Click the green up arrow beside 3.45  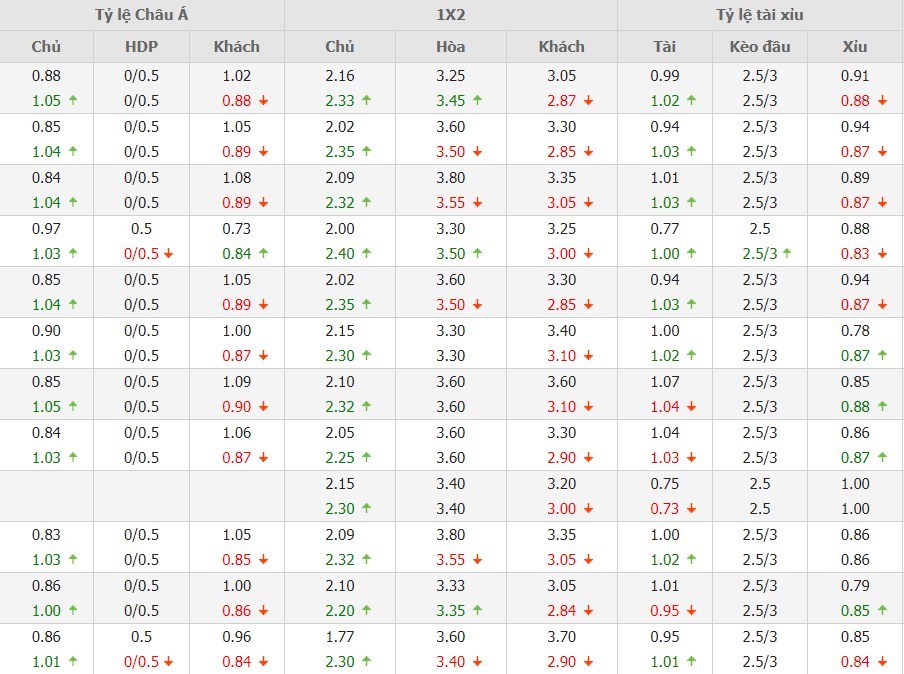click(x=478, y=100)
